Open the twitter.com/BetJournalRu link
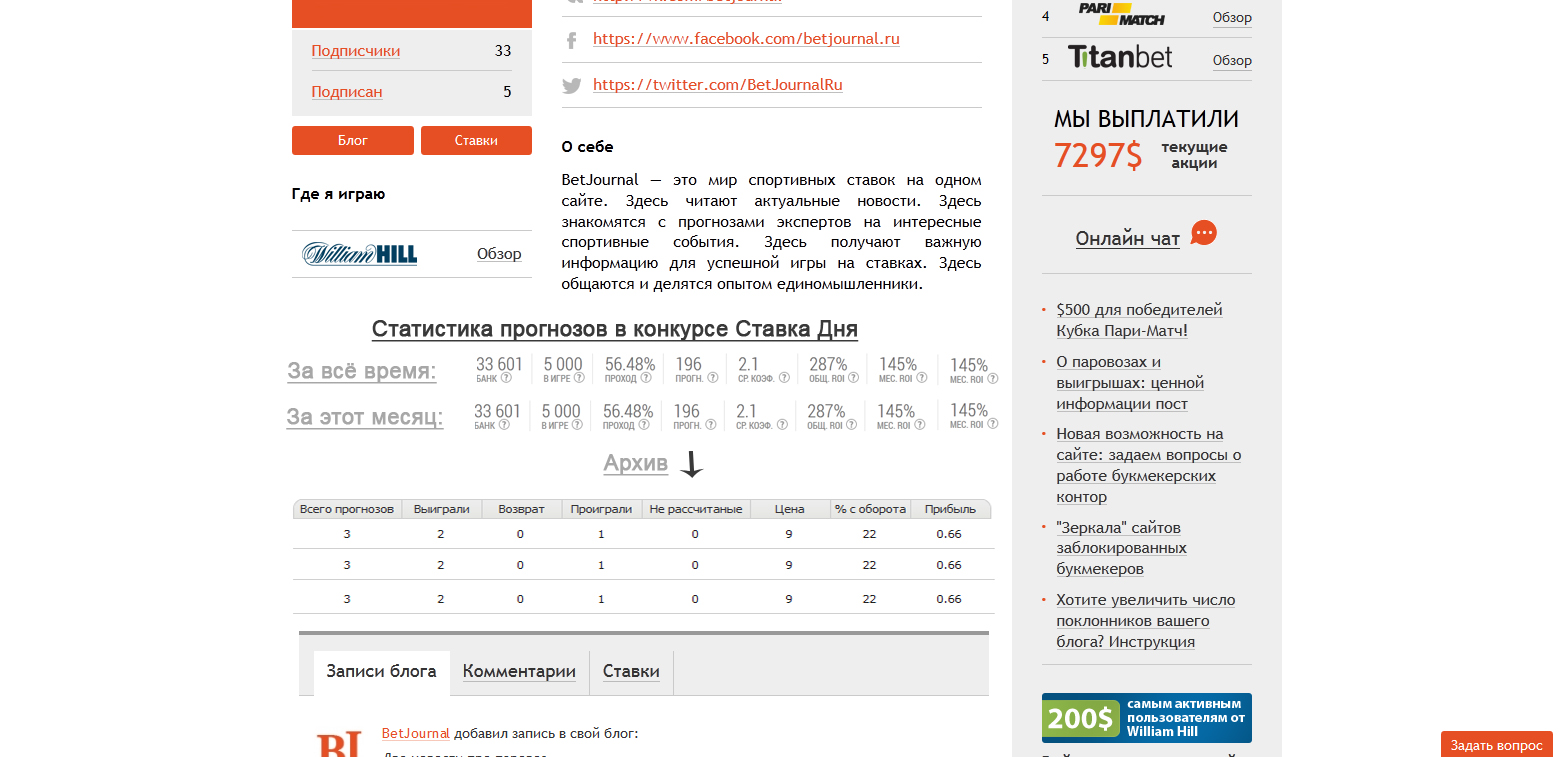Viewport: 1567px width, 757px height. pyautogui.click(x=718, y=85)
